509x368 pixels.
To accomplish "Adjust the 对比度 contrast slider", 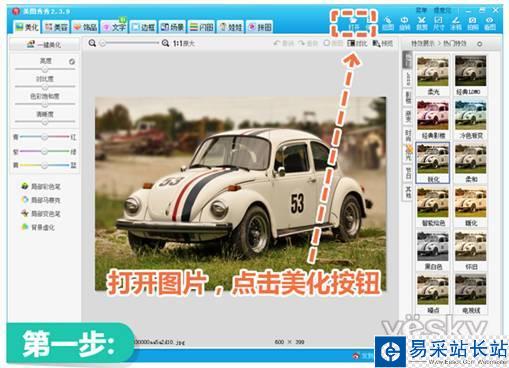I will (x=45, y=87).
